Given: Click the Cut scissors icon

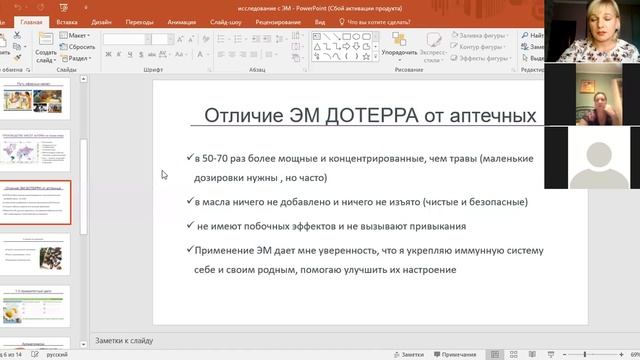Looking at the screenshot, I should (17, 36).
